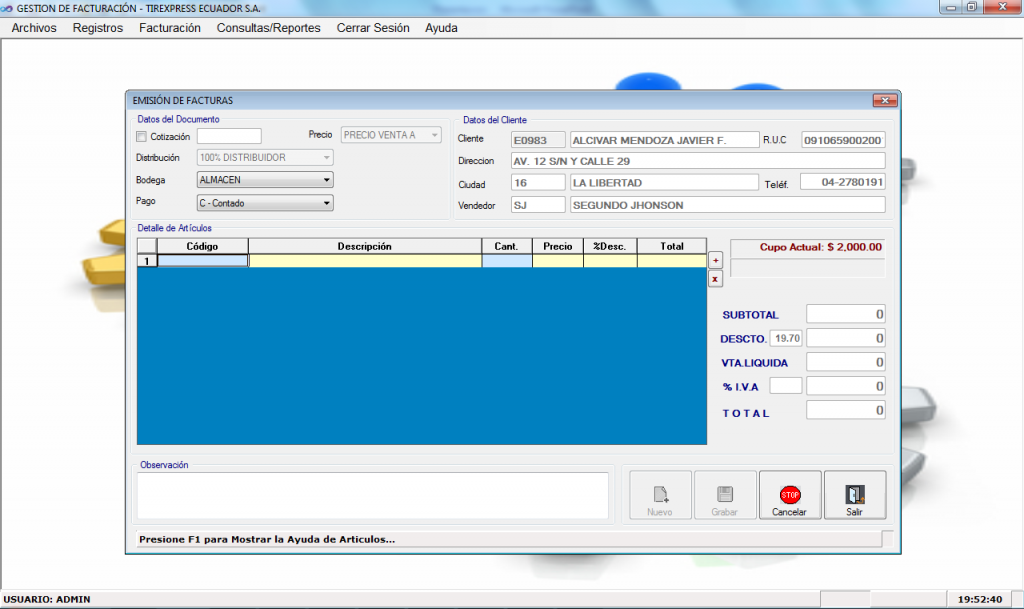Screen dimensions: 1024x609
Task: Expand the Bodega ALMACEN dropdown
Action: point(326,180)
